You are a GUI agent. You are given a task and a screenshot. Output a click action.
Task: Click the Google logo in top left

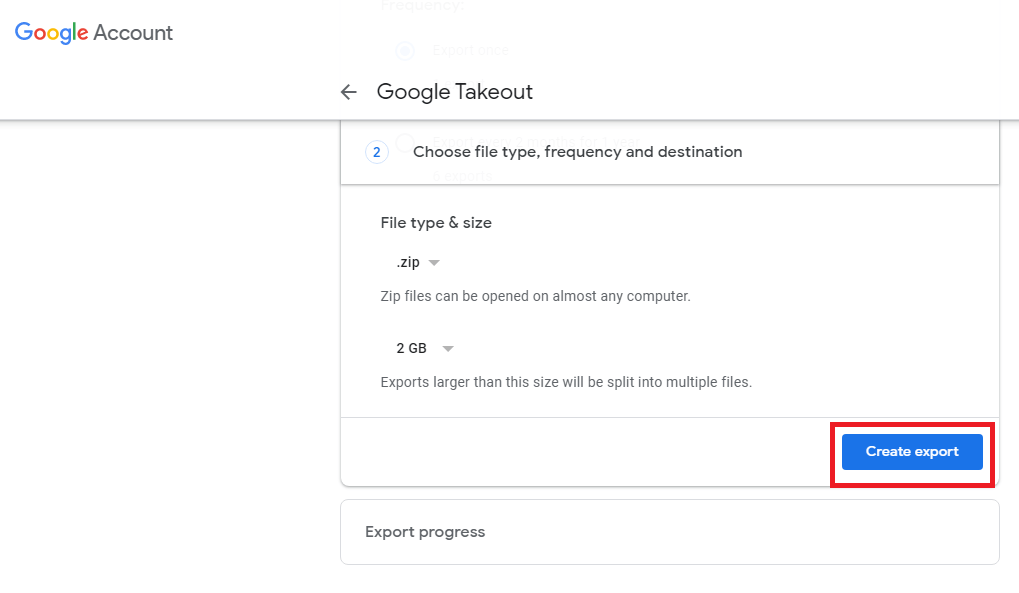(x=49, y=32)
